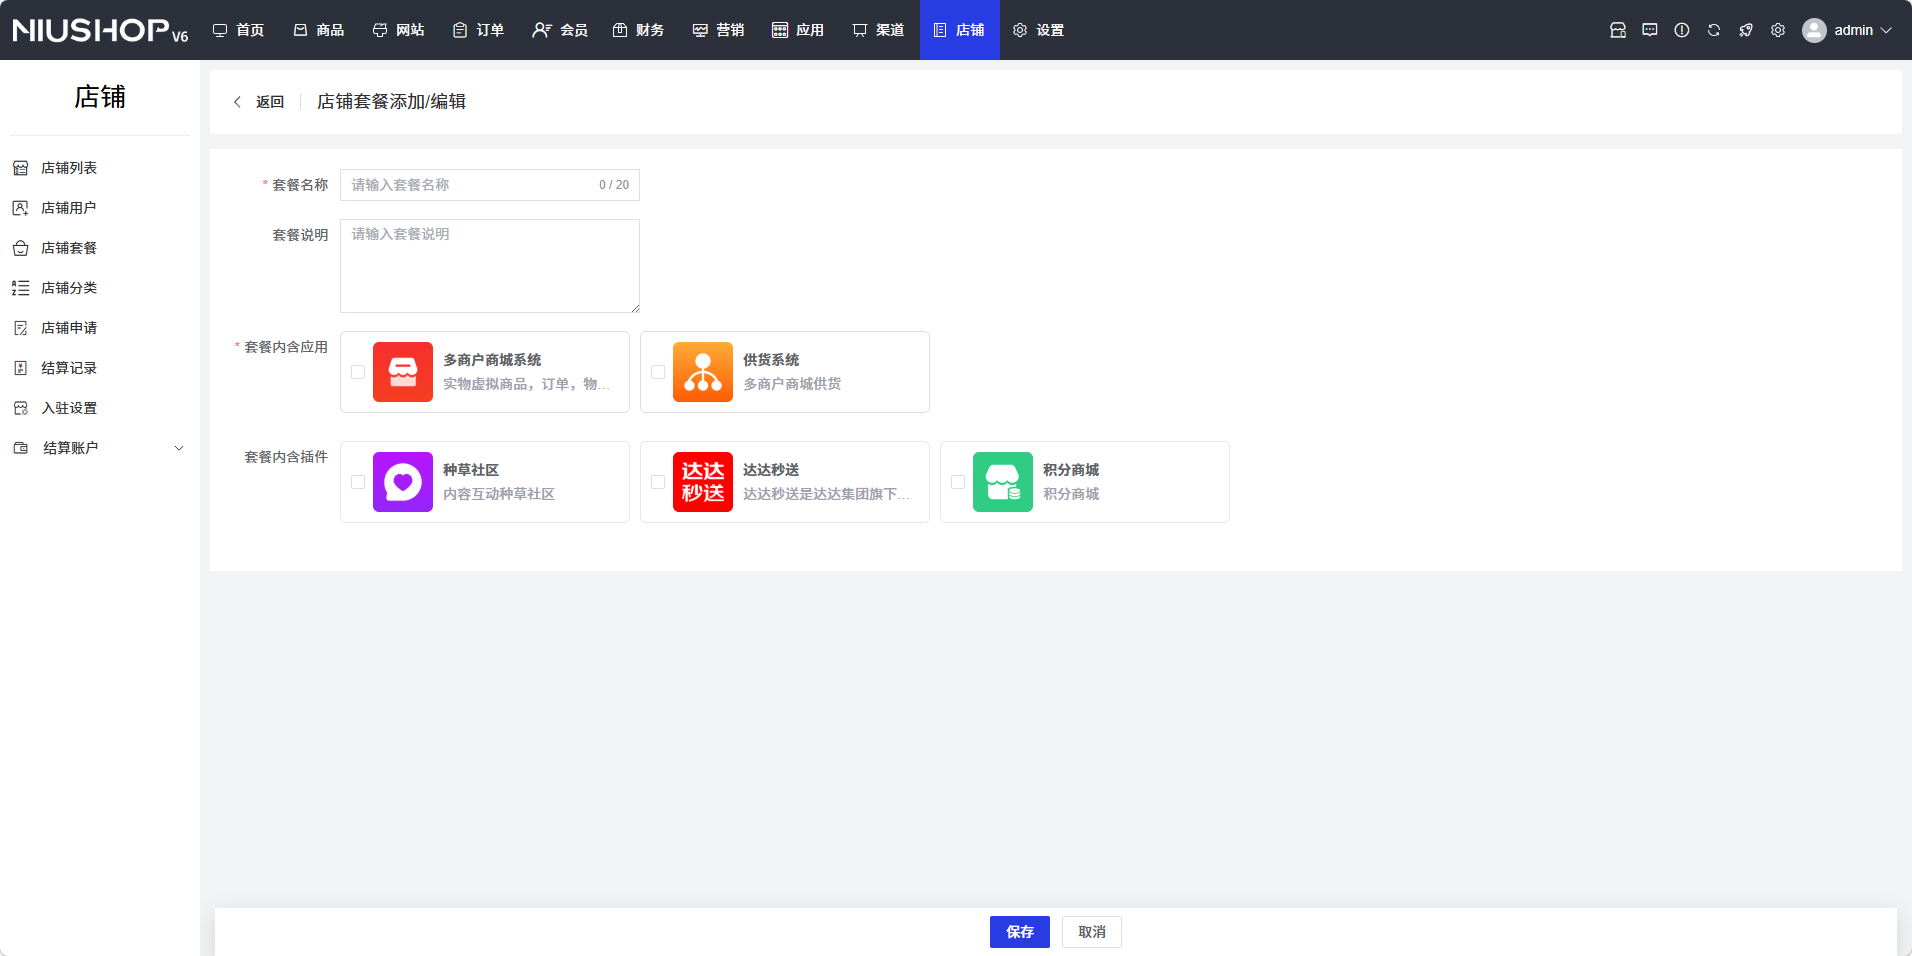Click the gear icon beside admin avatar
This screenshot has width=1912, height=956.
coord(1777,30)
